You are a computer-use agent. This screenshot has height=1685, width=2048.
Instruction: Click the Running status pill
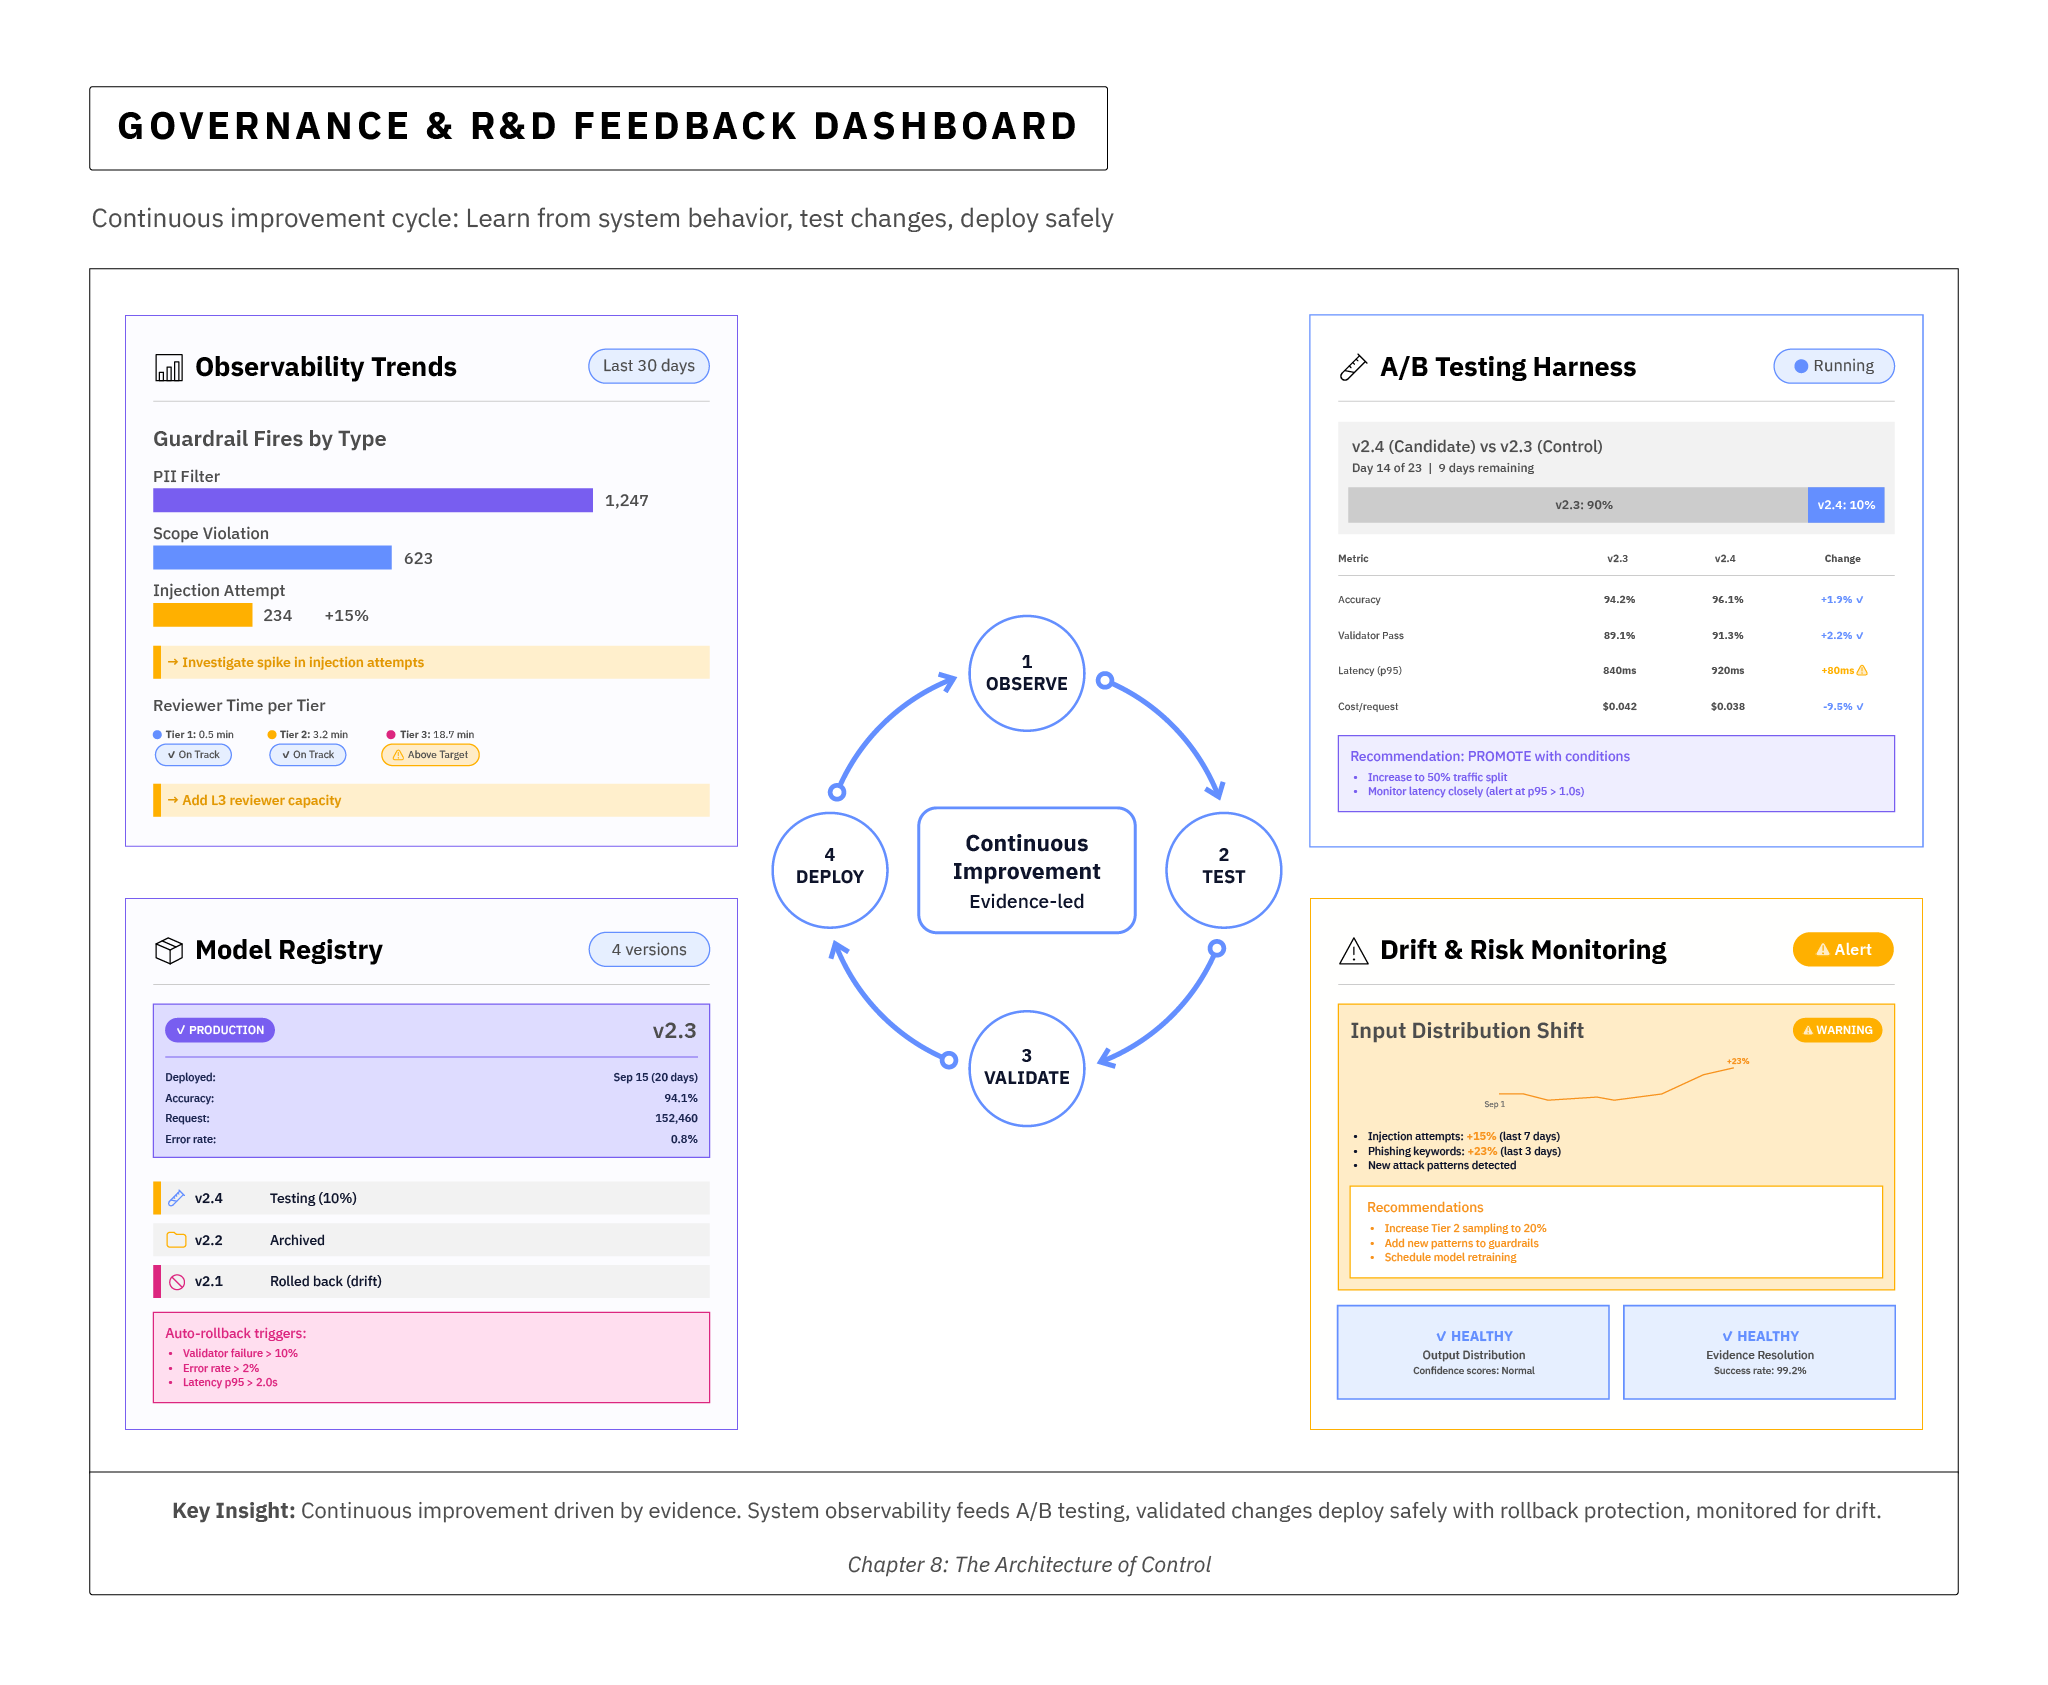coord(1833,366)
